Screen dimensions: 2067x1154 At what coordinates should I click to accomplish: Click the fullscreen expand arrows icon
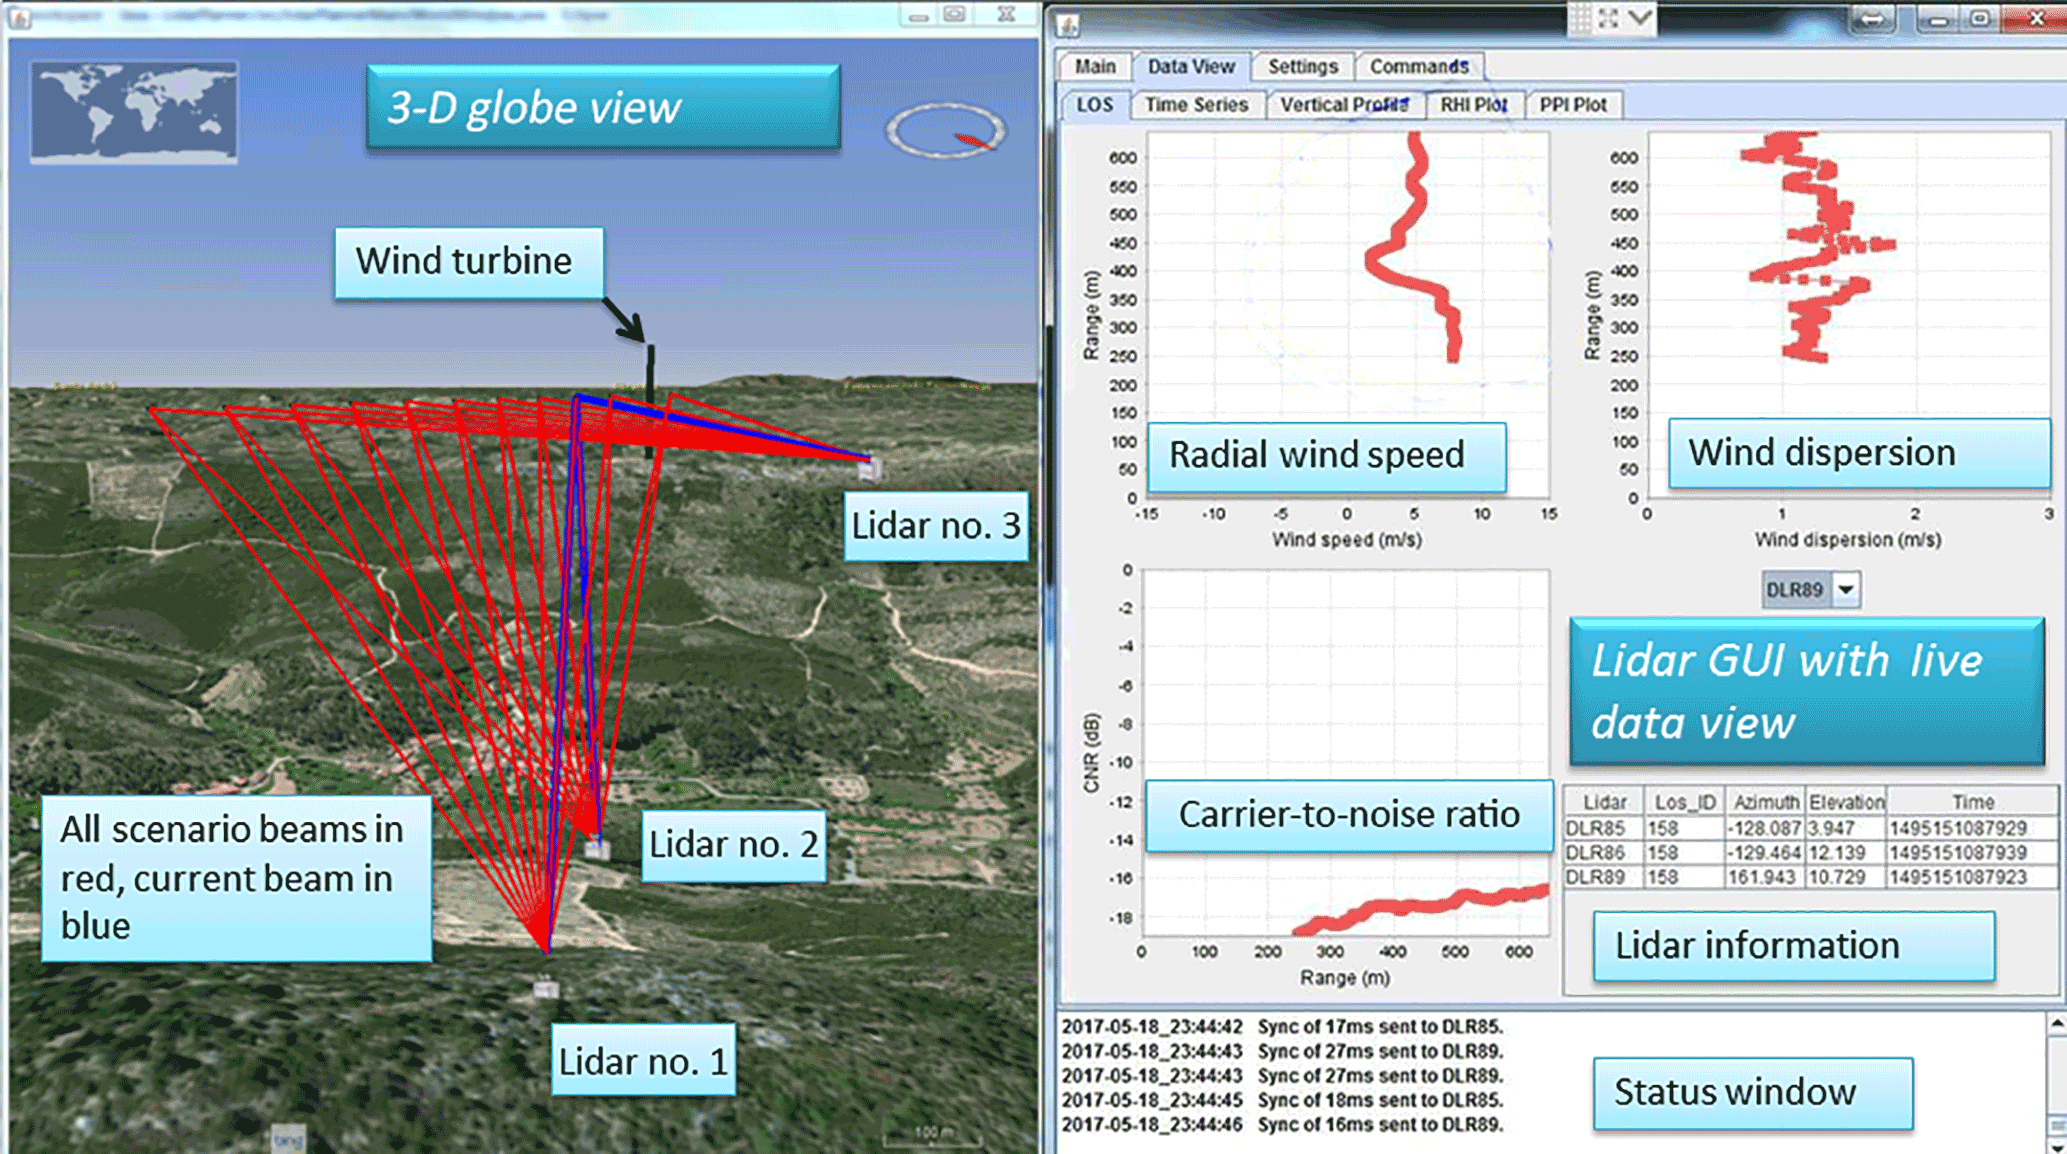coord(1608,18)
